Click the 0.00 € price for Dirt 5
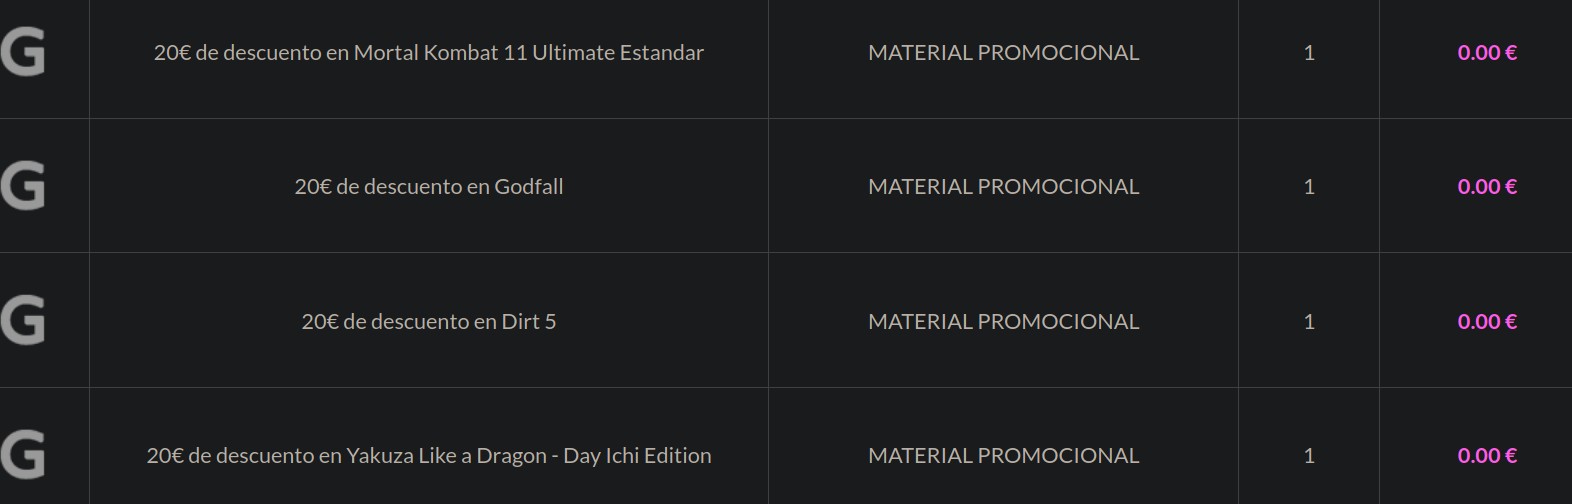The image size is (1572, 504). point(1487,322)
